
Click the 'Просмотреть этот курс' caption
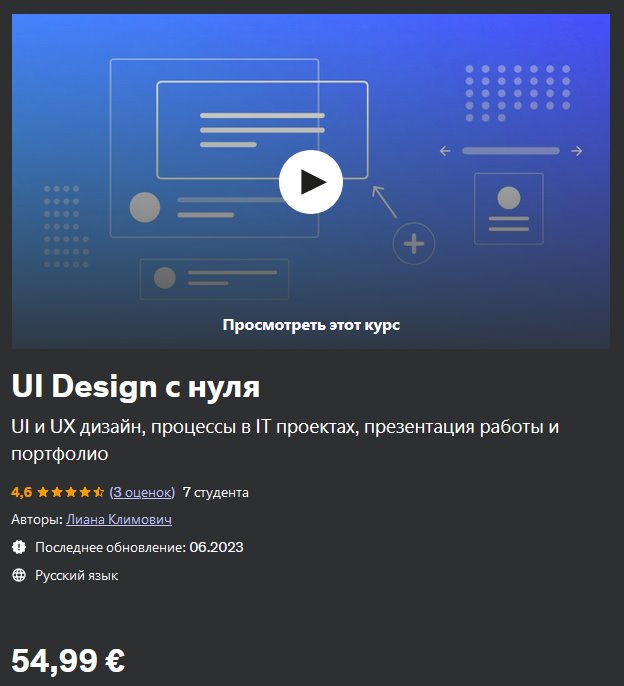click(x=311, y=325)
